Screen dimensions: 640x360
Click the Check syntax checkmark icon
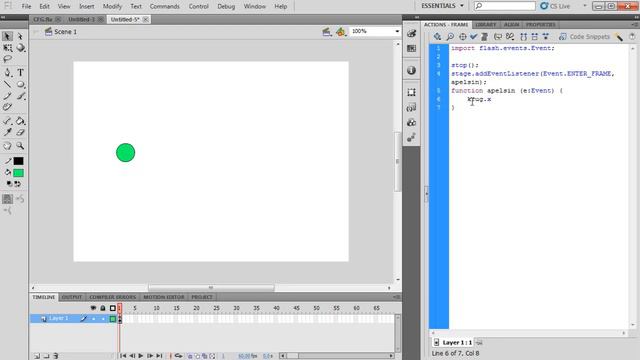point(473,37)
